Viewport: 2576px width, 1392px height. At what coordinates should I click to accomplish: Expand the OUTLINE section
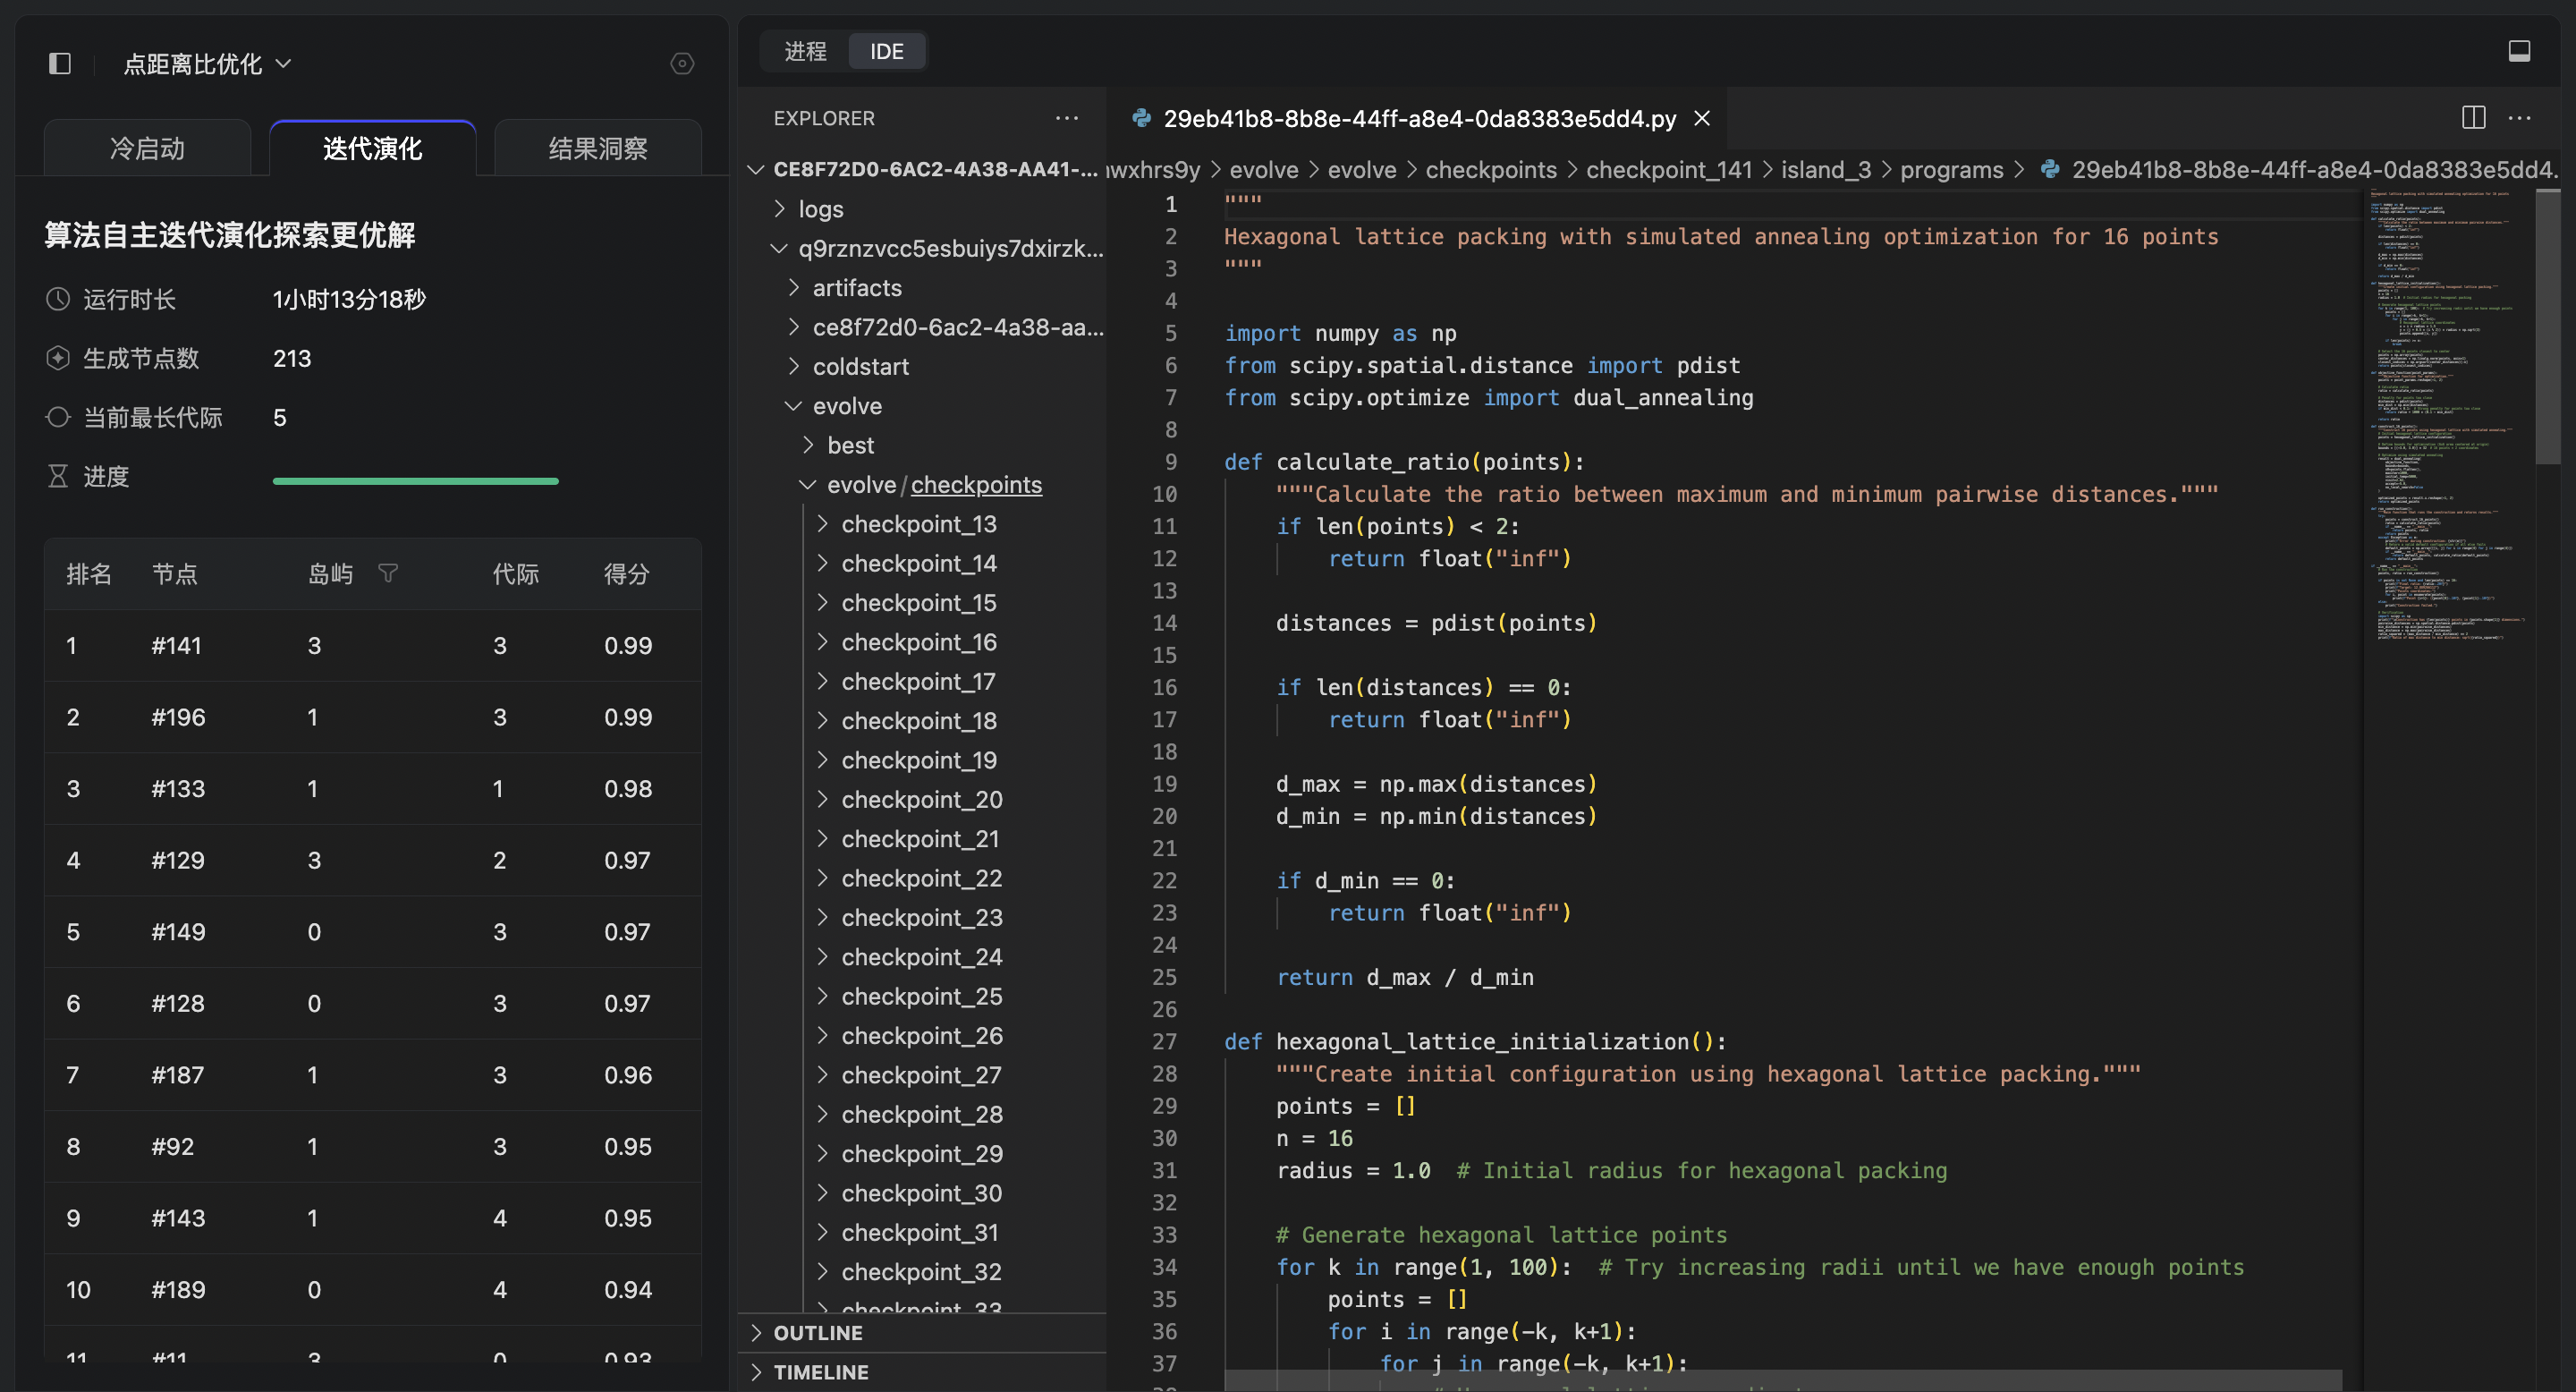[x=817, y=1332]
